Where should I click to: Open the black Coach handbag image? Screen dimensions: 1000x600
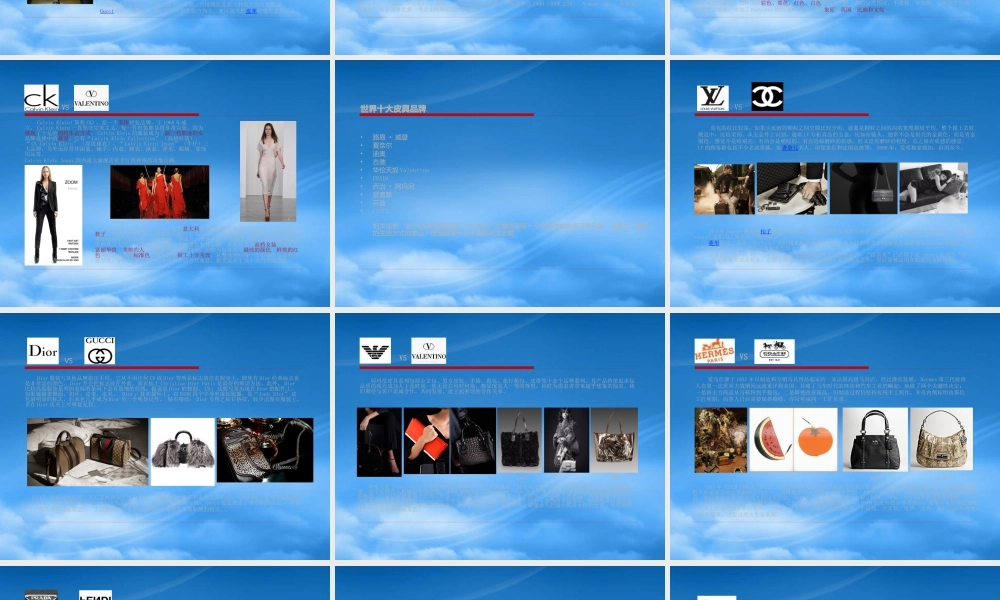tap(875, 440)
